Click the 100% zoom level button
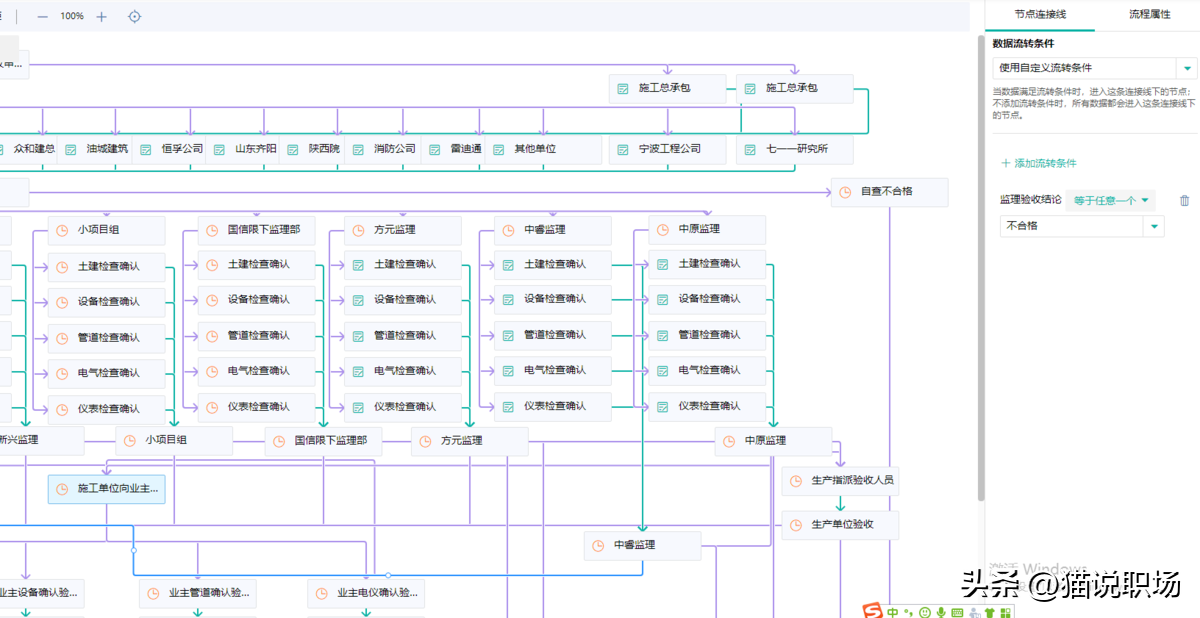This screenshot has height=618, width=1200. coord(71,16)
